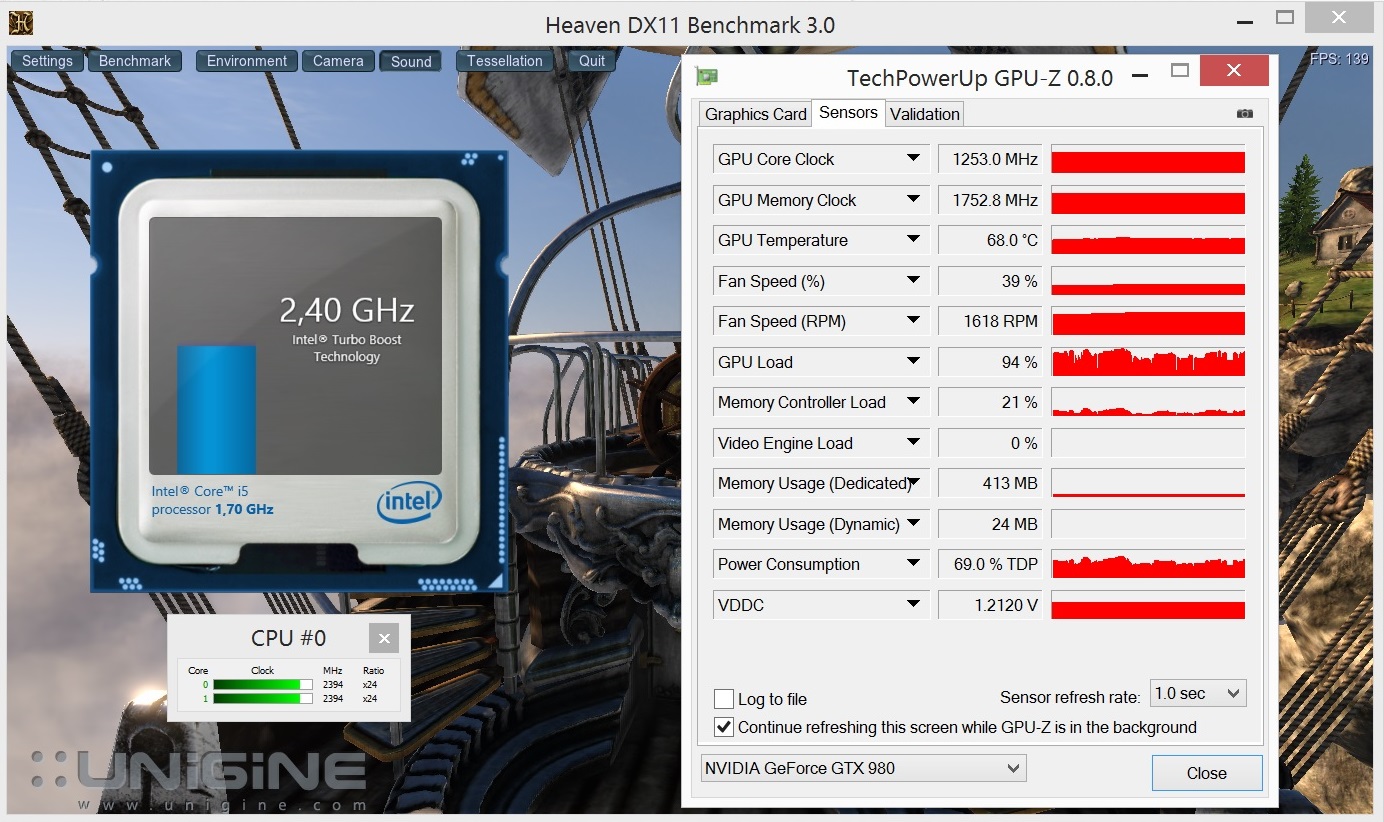The width and height of the screenshot is (1384, 822).
Task: Click the Core 1 clock bar
Action: [263, 698]
